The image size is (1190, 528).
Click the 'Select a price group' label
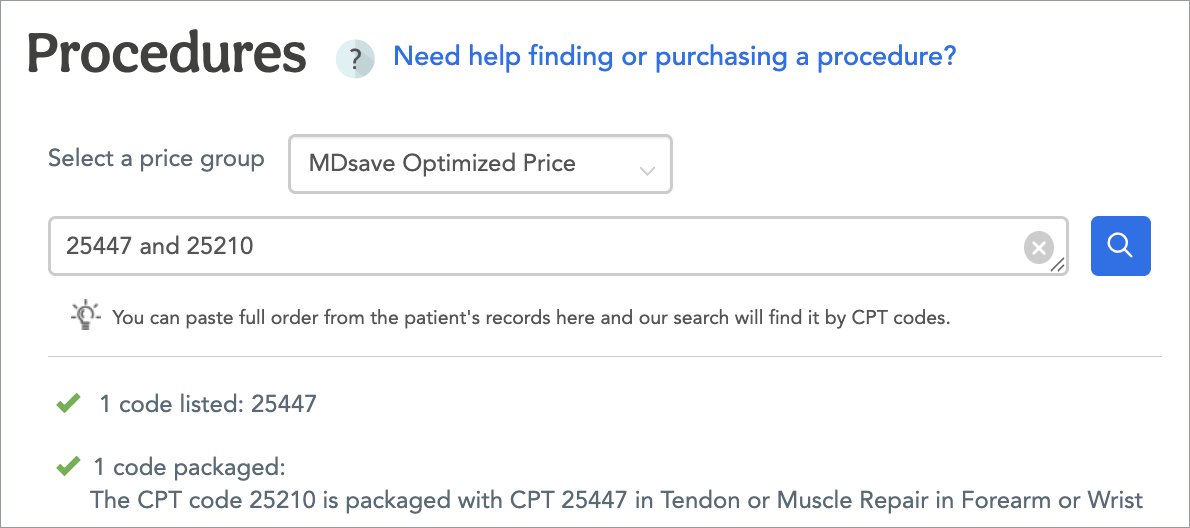pyautogui.click(x=156, y=159)
